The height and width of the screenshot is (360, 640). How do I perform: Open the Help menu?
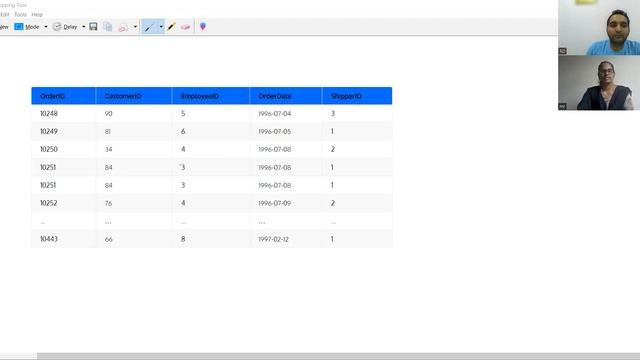(x=37, y=14)
